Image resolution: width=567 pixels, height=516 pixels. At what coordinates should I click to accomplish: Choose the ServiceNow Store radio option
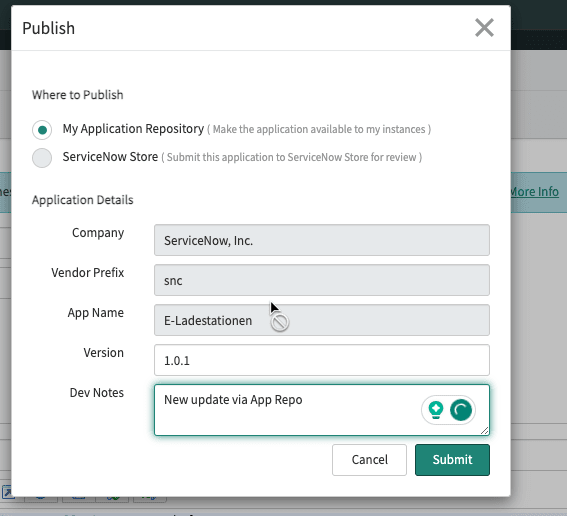42,158
